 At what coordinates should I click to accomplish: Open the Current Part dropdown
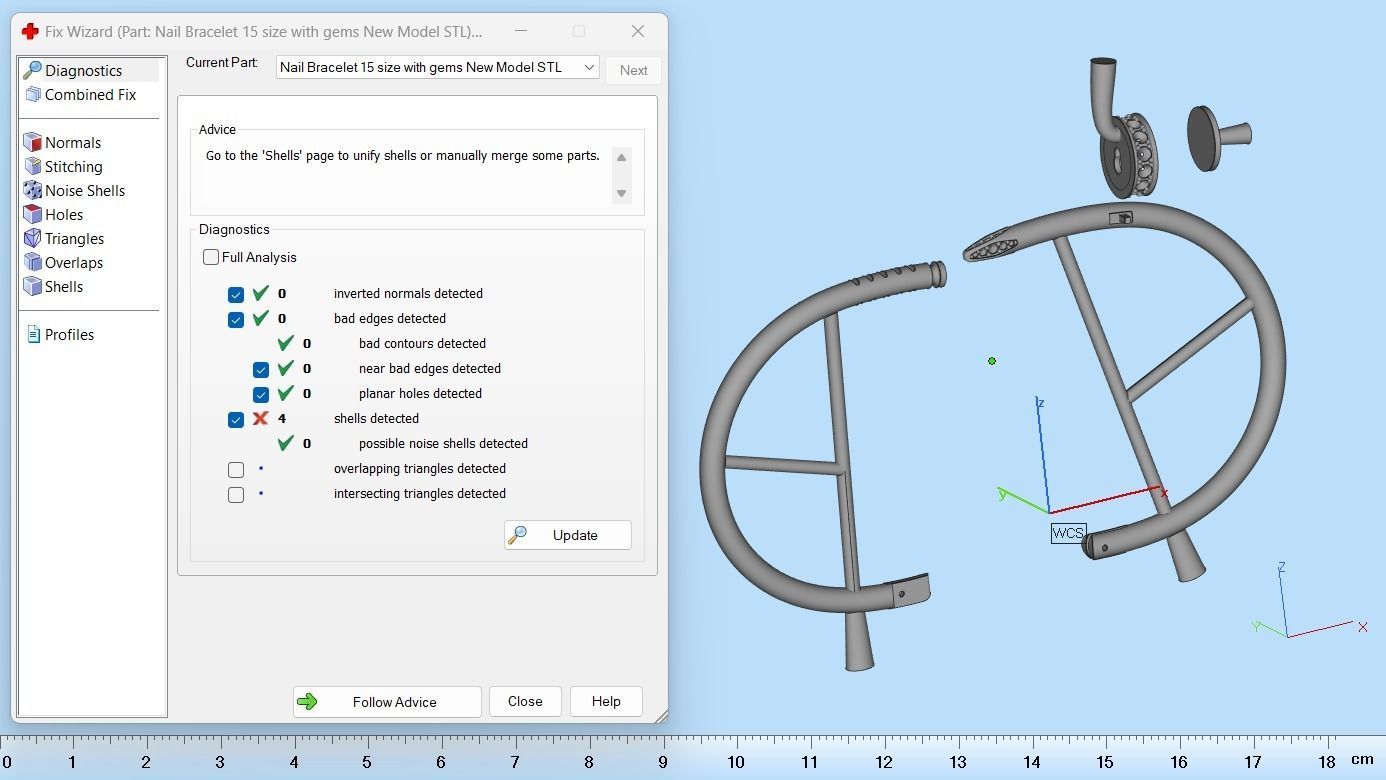(438, 68)
